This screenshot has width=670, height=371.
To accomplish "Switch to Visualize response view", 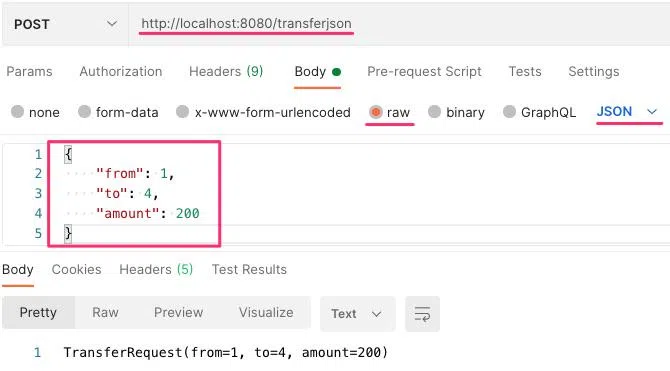I will [x=266, y=312].
